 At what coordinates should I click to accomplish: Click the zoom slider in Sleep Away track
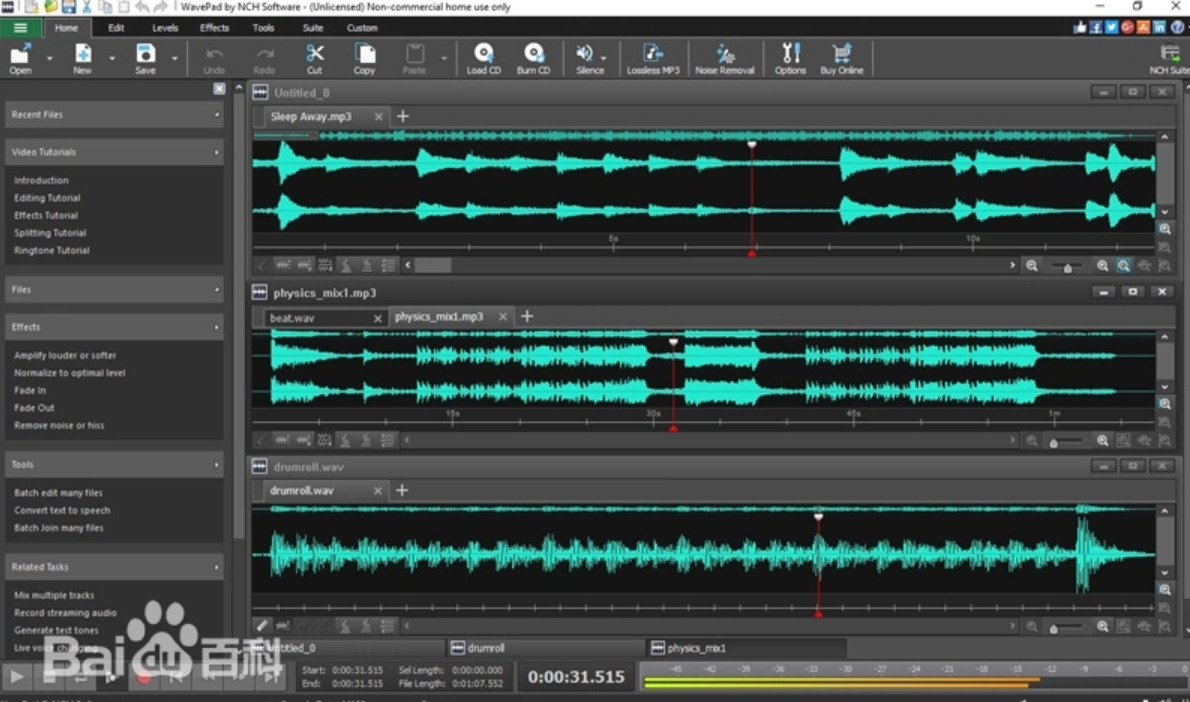pos(1067,267)
